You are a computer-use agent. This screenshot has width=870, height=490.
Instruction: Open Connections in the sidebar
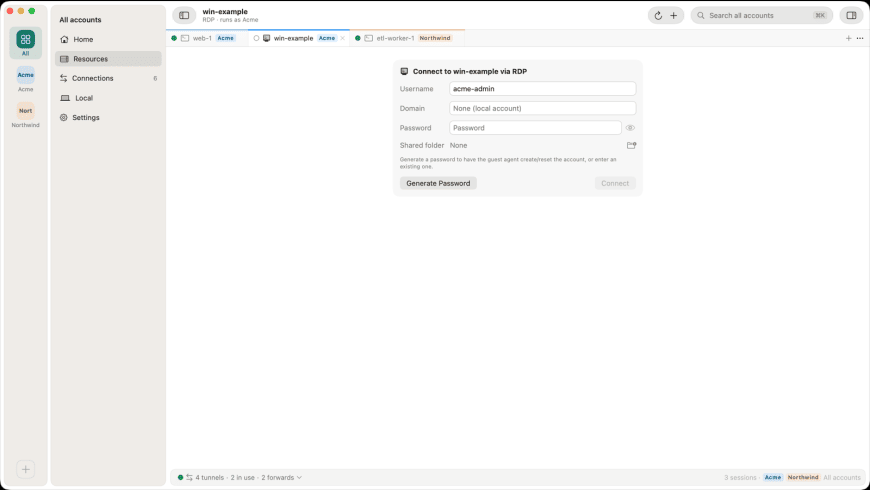click(x=108, y=78)
